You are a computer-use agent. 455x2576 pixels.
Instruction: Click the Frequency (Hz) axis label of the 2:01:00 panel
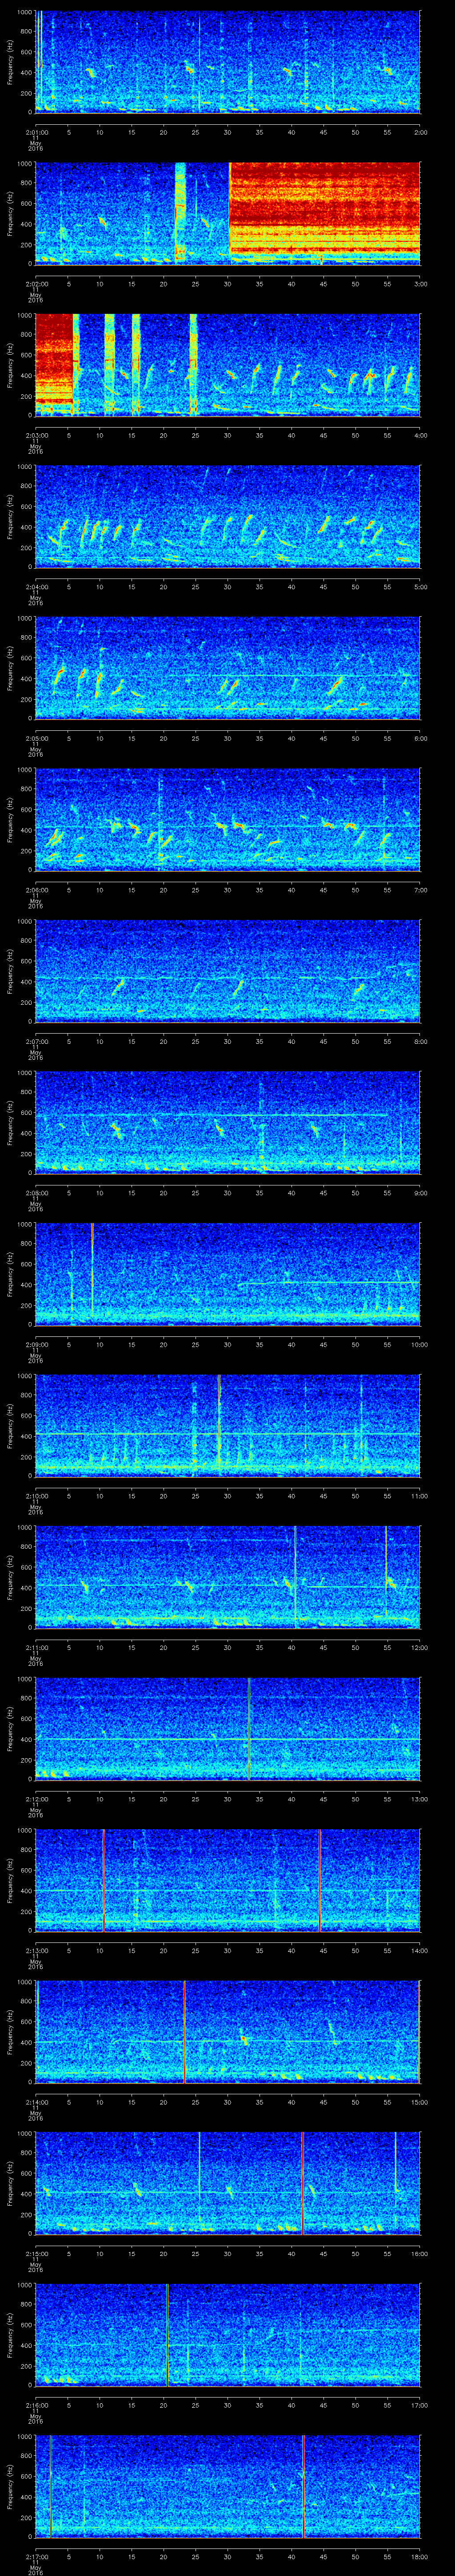[11, 62]
